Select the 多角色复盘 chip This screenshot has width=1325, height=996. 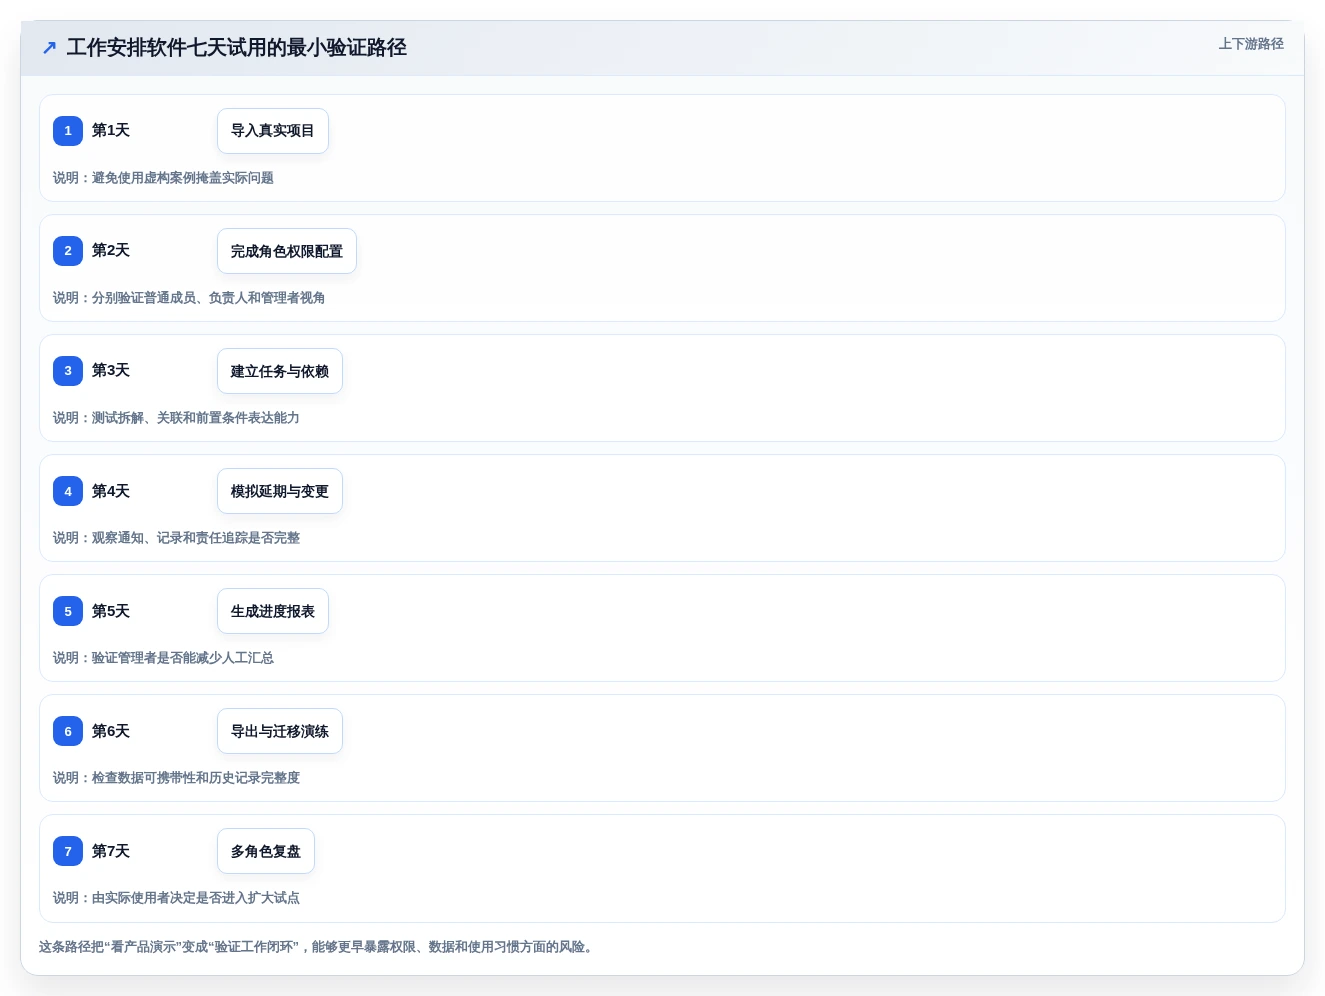(x=266, y=851)
